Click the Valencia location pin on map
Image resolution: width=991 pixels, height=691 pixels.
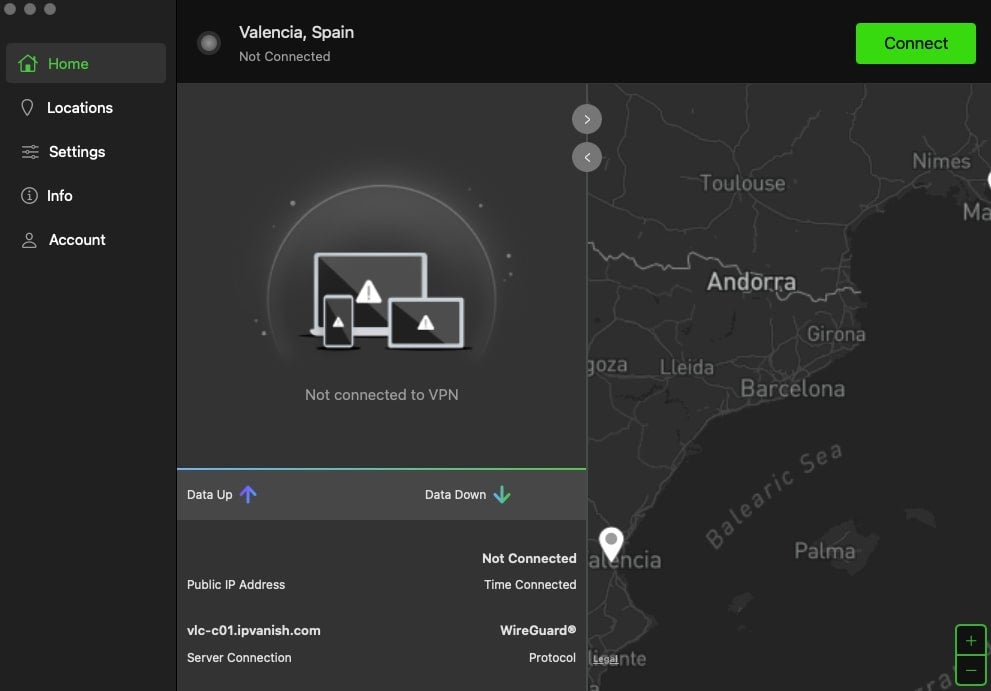point(611,543)
